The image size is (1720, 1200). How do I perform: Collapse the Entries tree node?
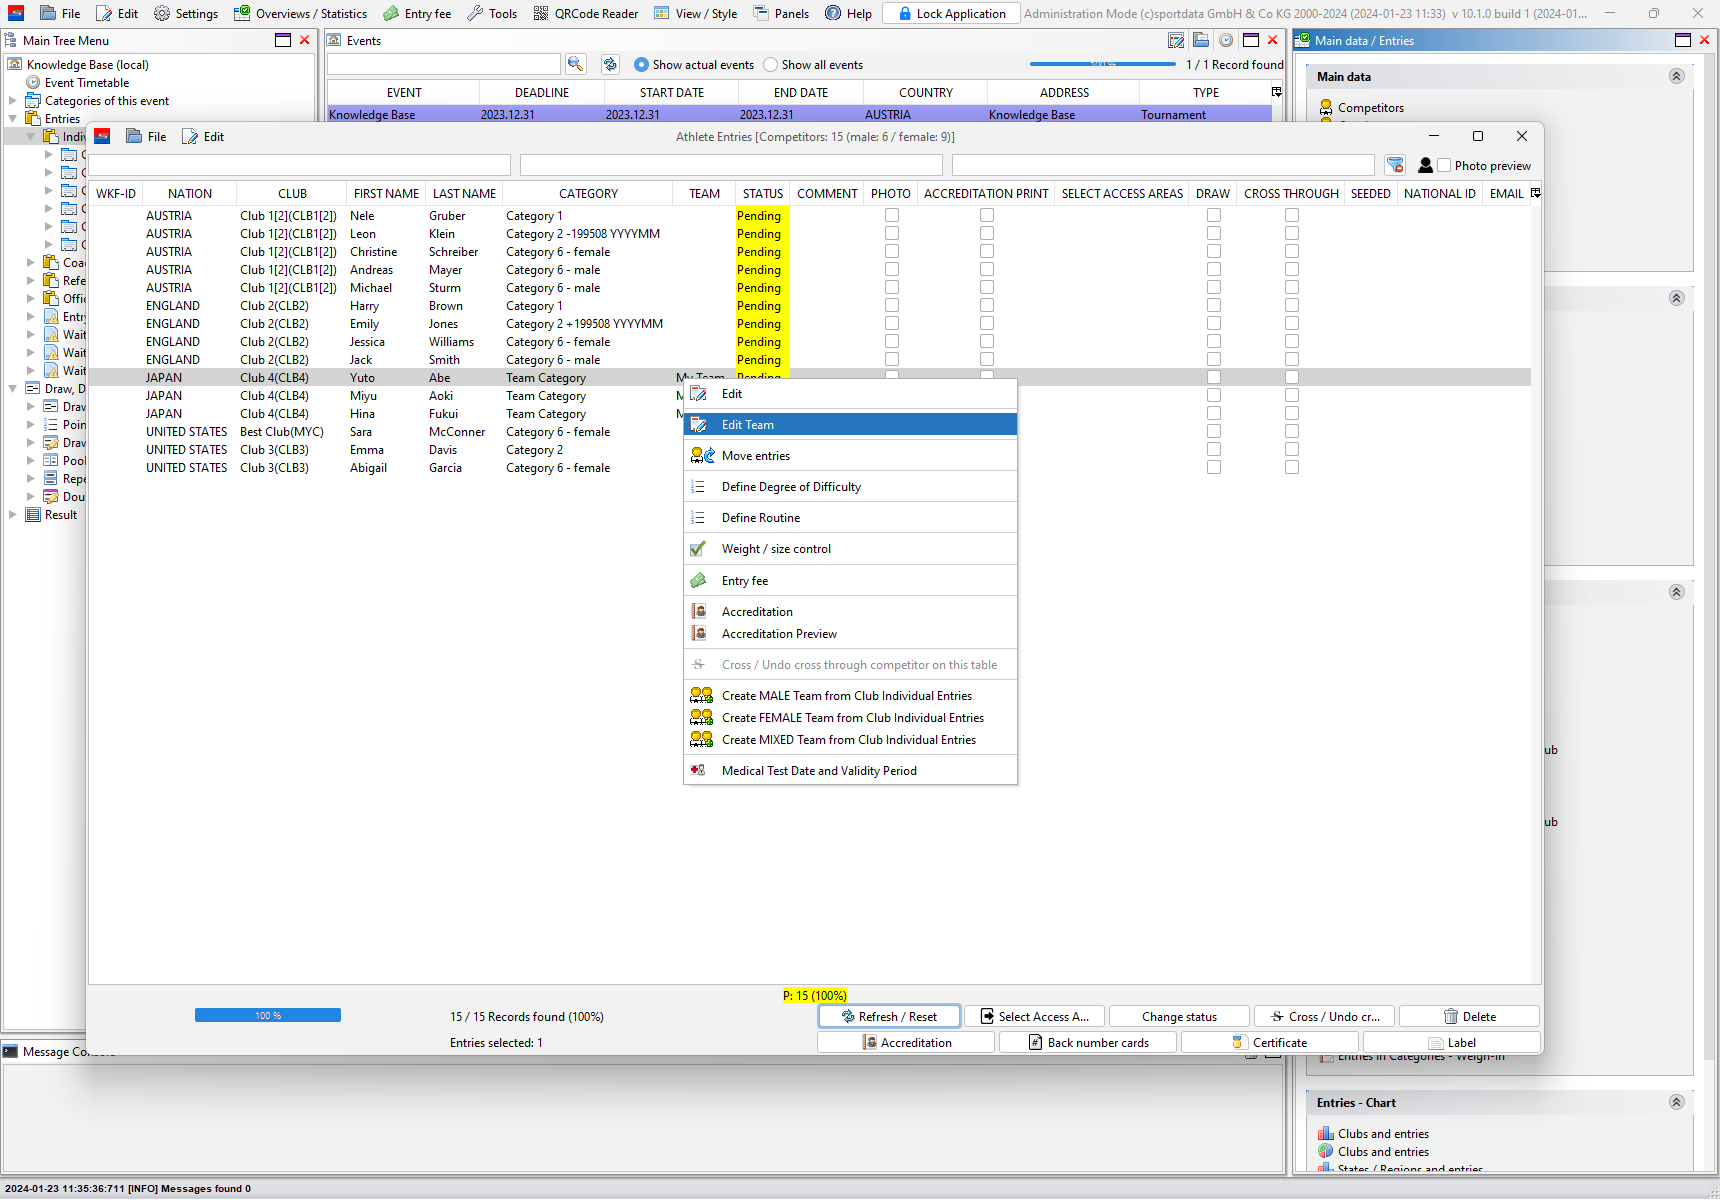click(13, 118)
